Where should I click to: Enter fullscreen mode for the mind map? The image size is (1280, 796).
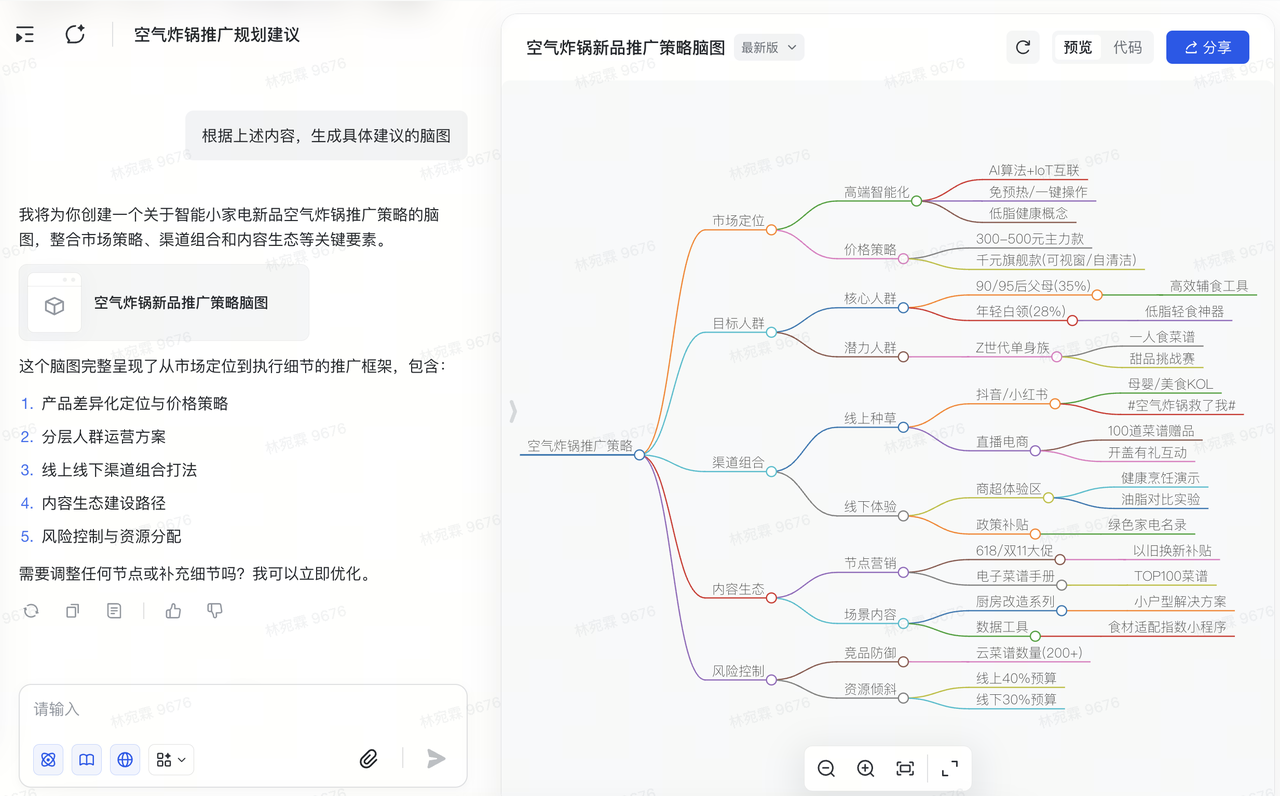tap(950, 768)
